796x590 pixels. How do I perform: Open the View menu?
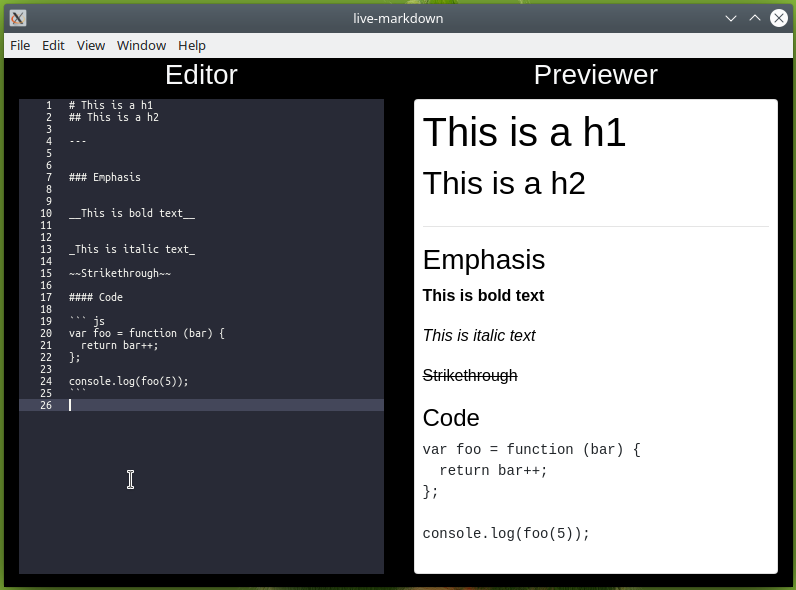[91, 46]
